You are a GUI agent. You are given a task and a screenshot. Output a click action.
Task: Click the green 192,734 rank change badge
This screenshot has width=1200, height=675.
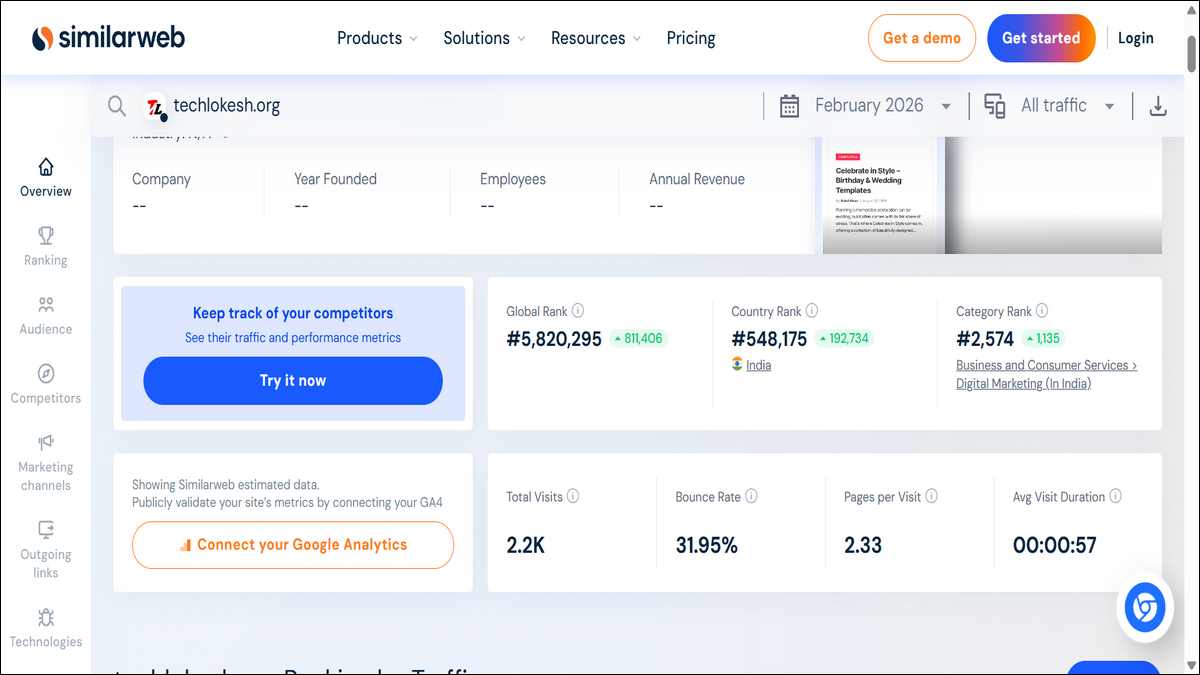click(x=844, y=338)
